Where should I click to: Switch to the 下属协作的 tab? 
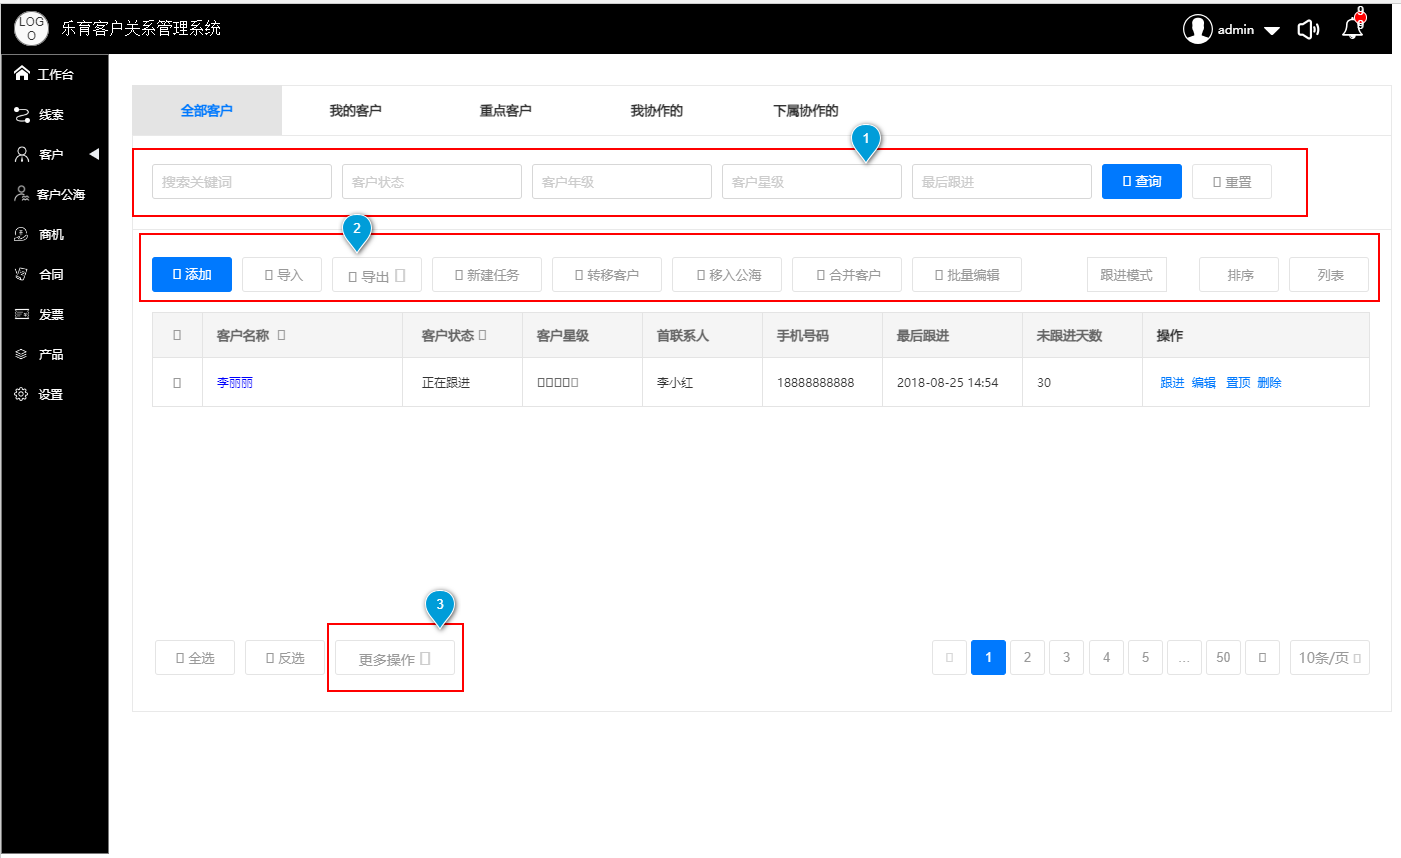click(x=806, y=110)
